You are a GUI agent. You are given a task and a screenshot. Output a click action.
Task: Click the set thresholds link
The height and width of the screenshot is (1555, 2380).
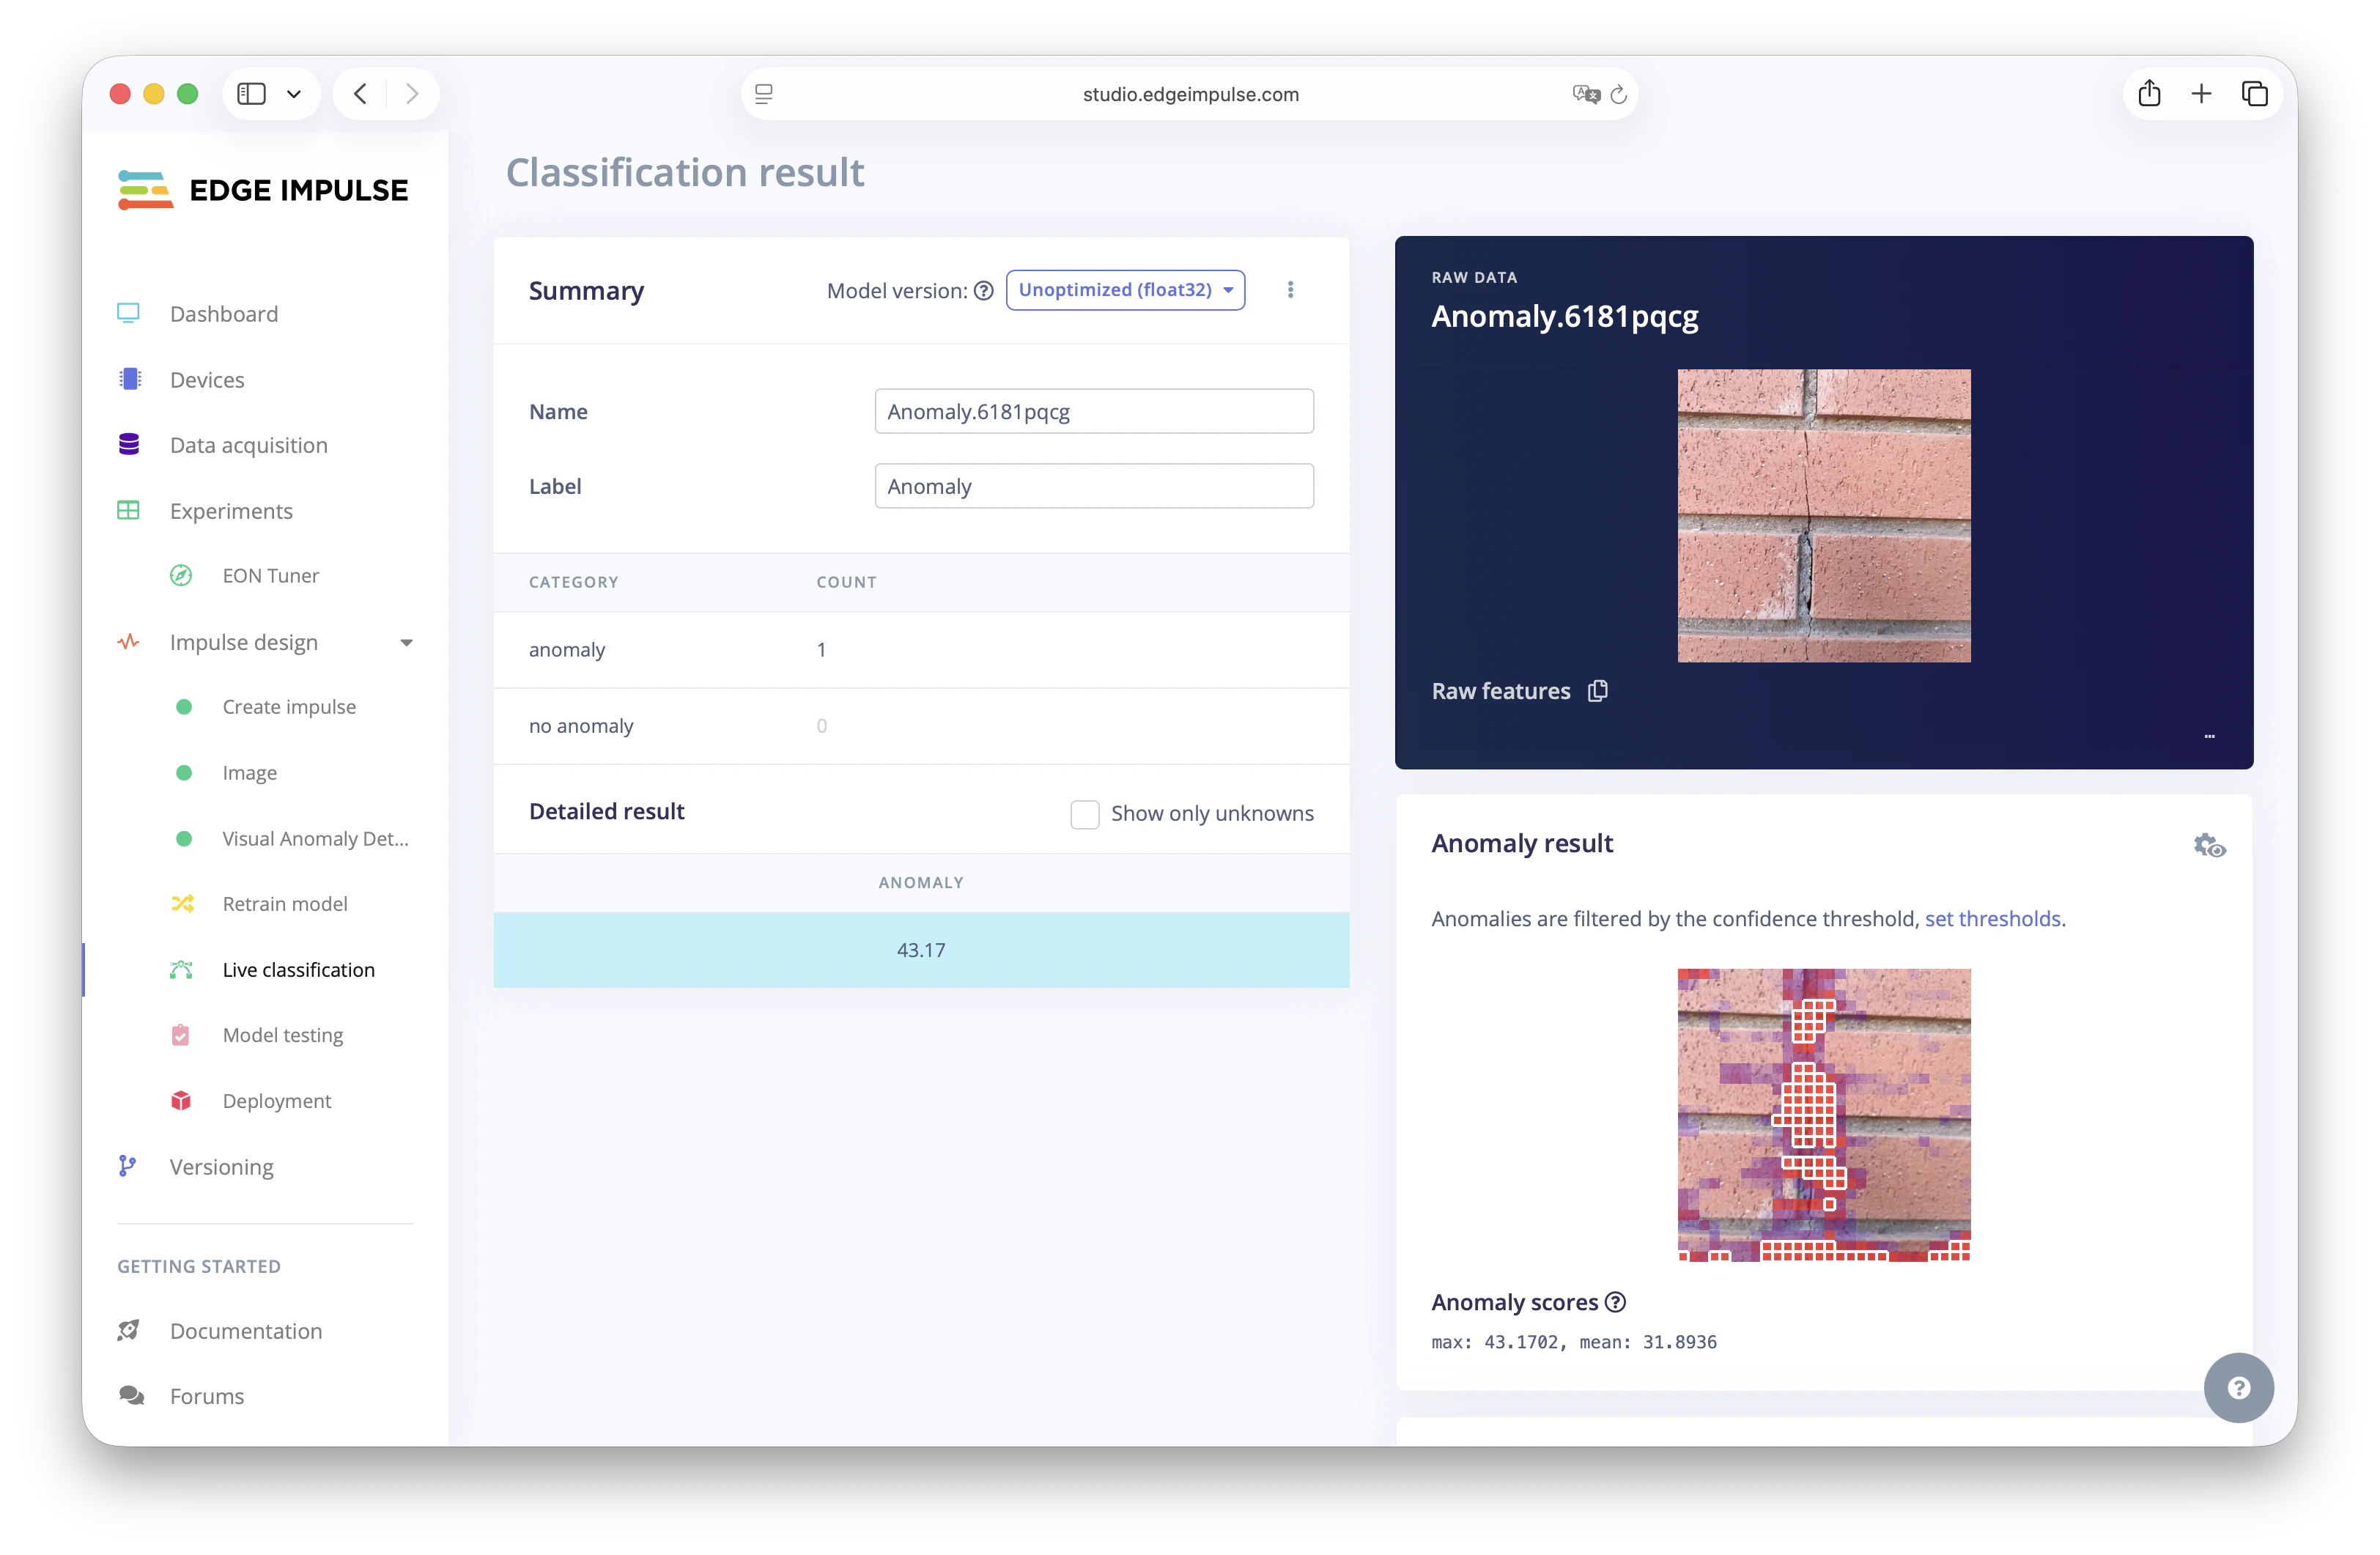pyautogui.click(x=1992, y=919)
